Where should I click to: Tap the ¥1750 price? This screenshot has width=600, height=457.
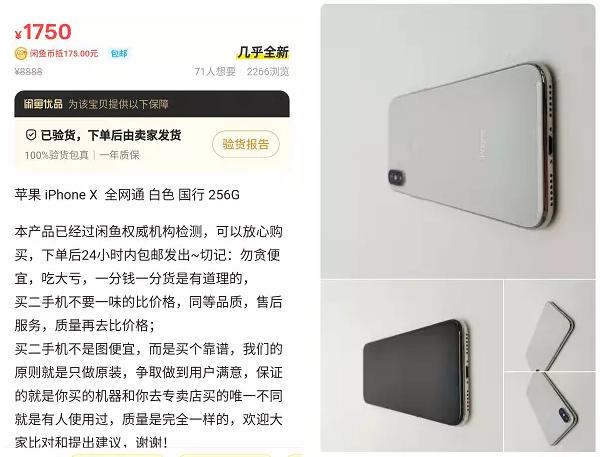coord(43,31)
